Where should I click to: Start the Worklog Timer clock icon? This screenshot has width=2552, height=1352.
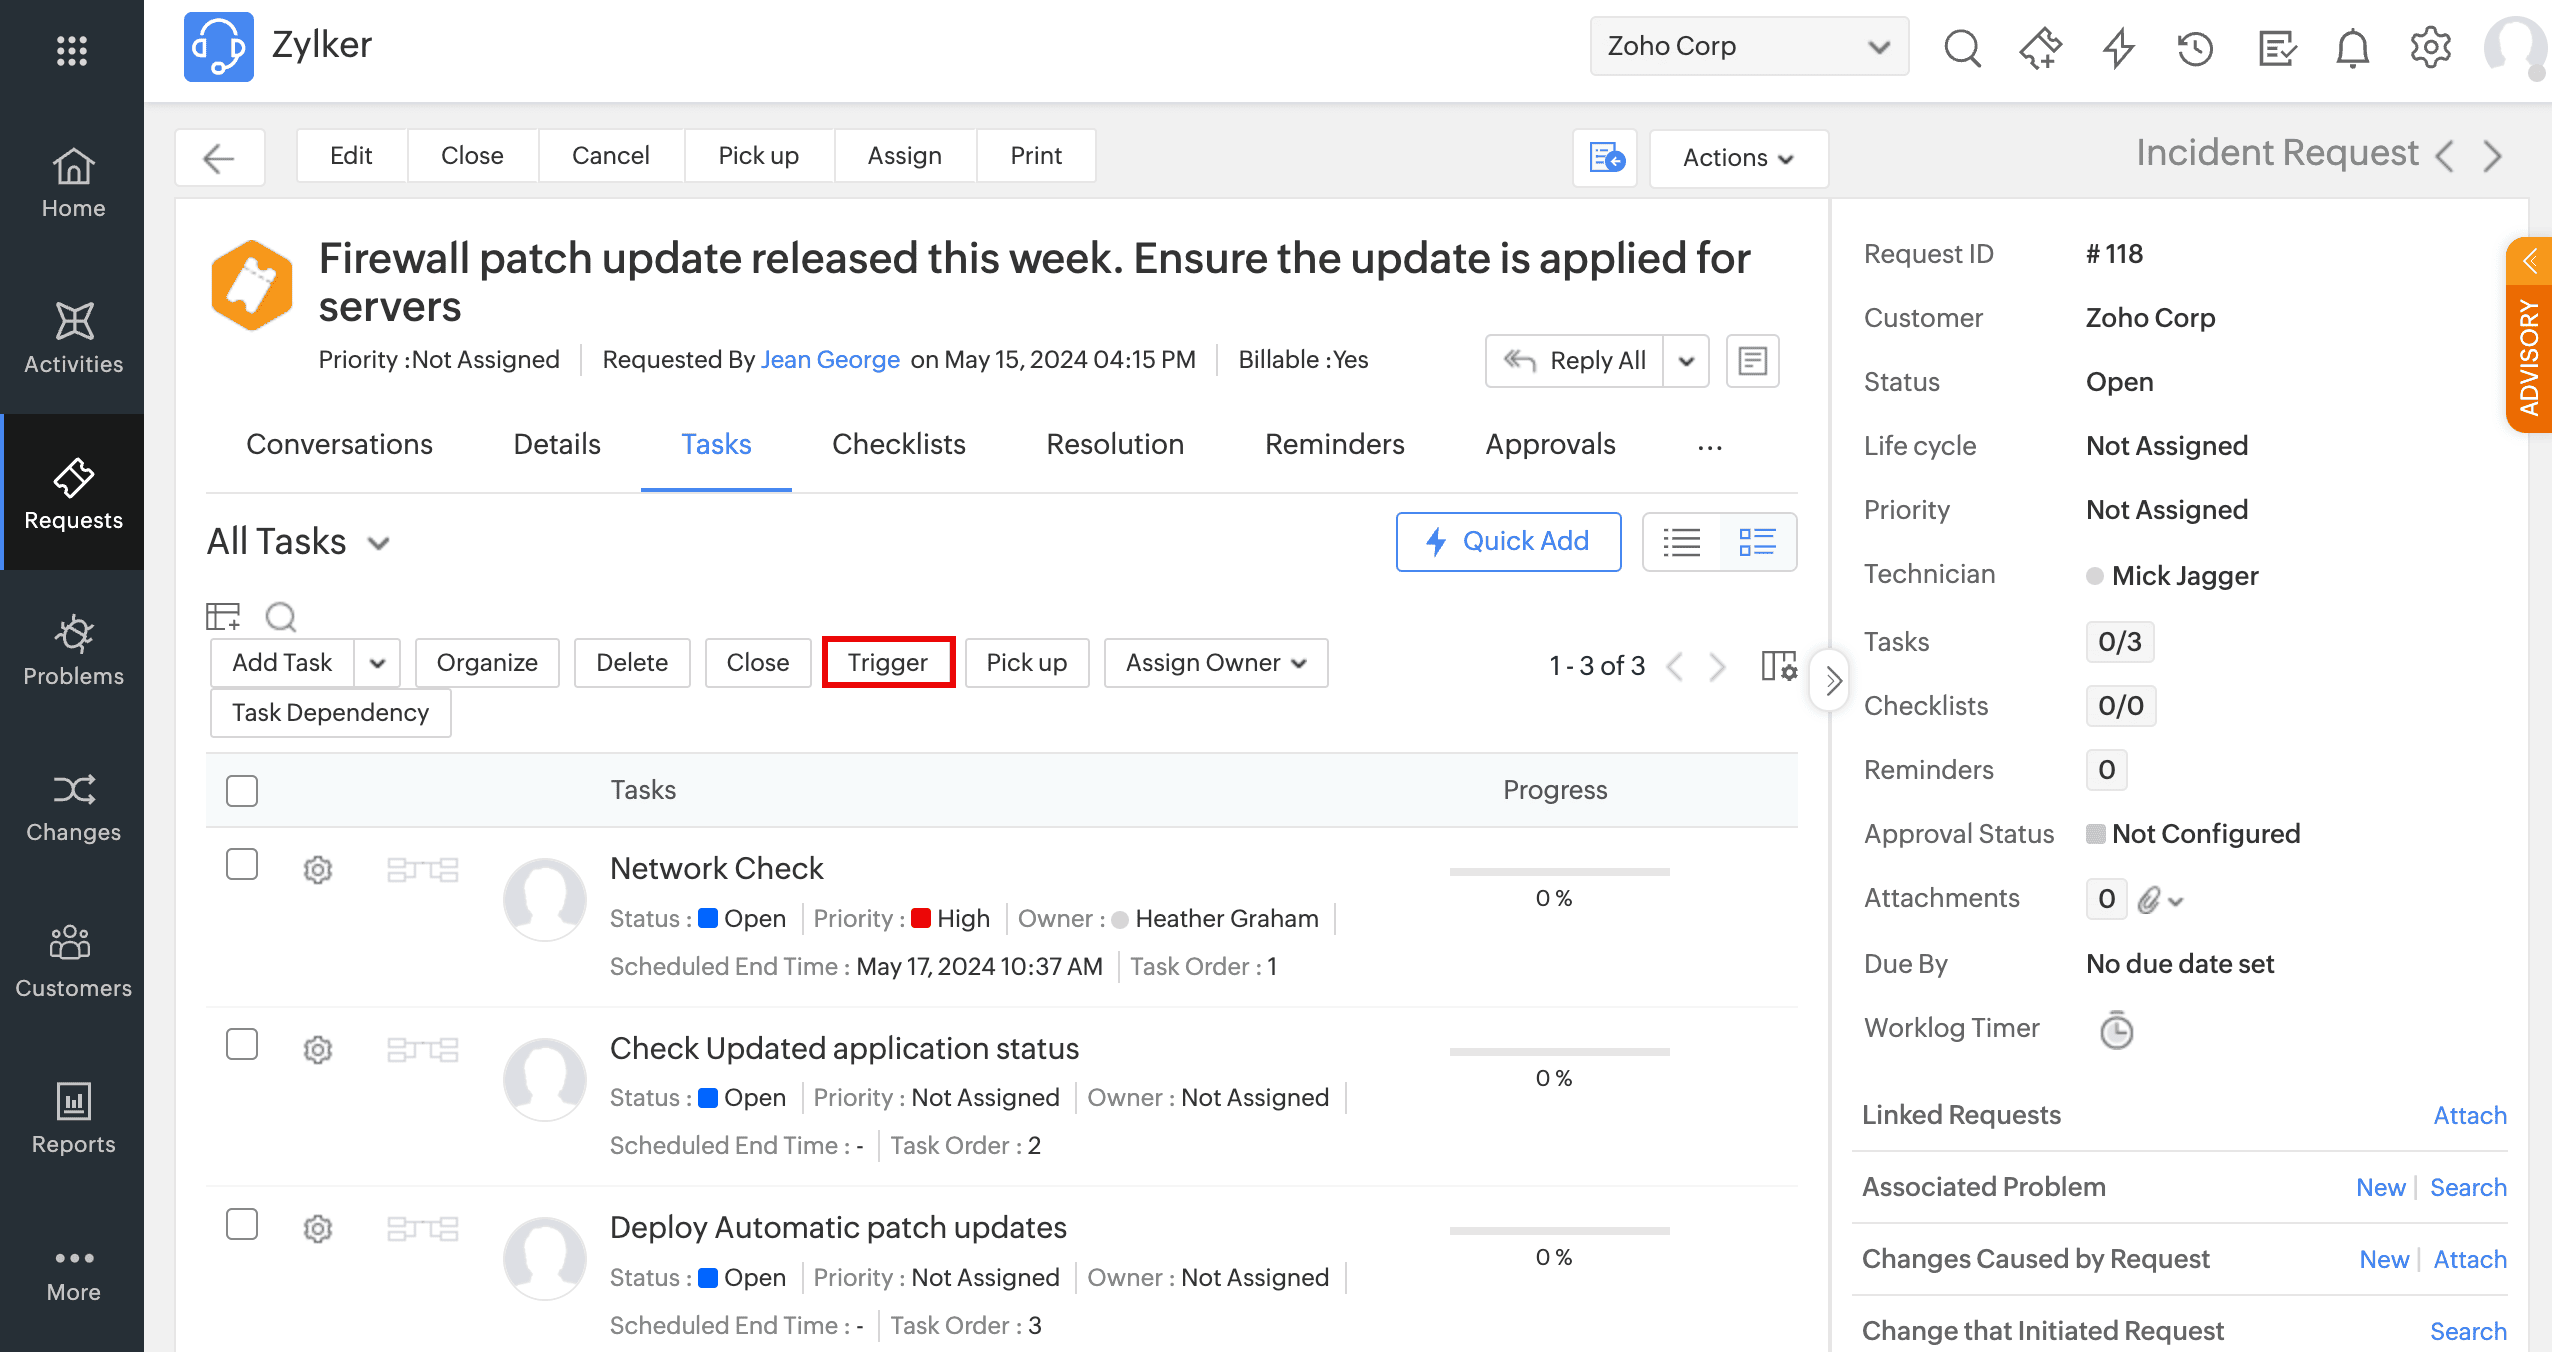(2116, 1030)
